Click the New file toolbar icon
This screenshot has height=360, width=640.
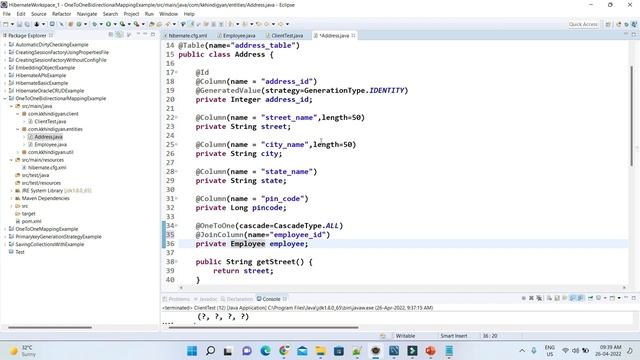pyautogui.click(x=6, y=24)
